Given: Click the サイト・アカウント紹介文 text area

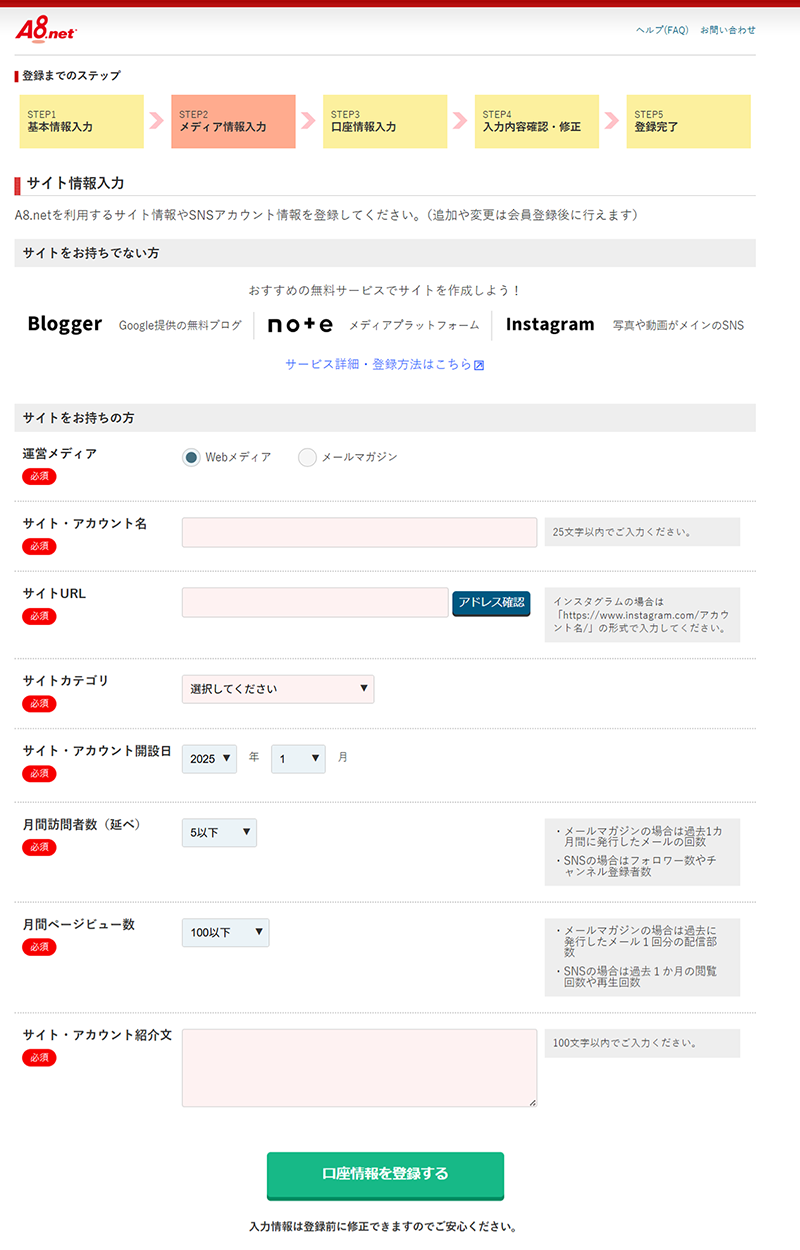Looking at the screenshot, I should [359, 1067].
